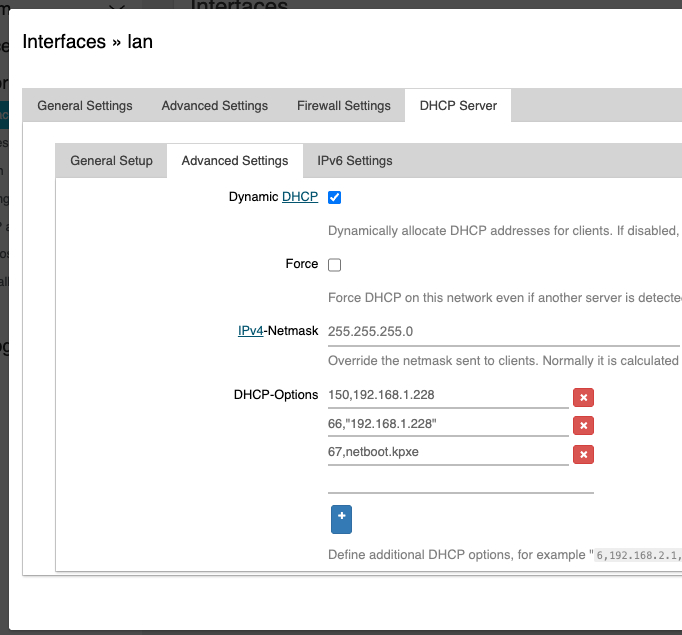This screenshot has height=635, width=682.
Task: Click the IPv4 link in Netmask label
Action: coord(250,330)
